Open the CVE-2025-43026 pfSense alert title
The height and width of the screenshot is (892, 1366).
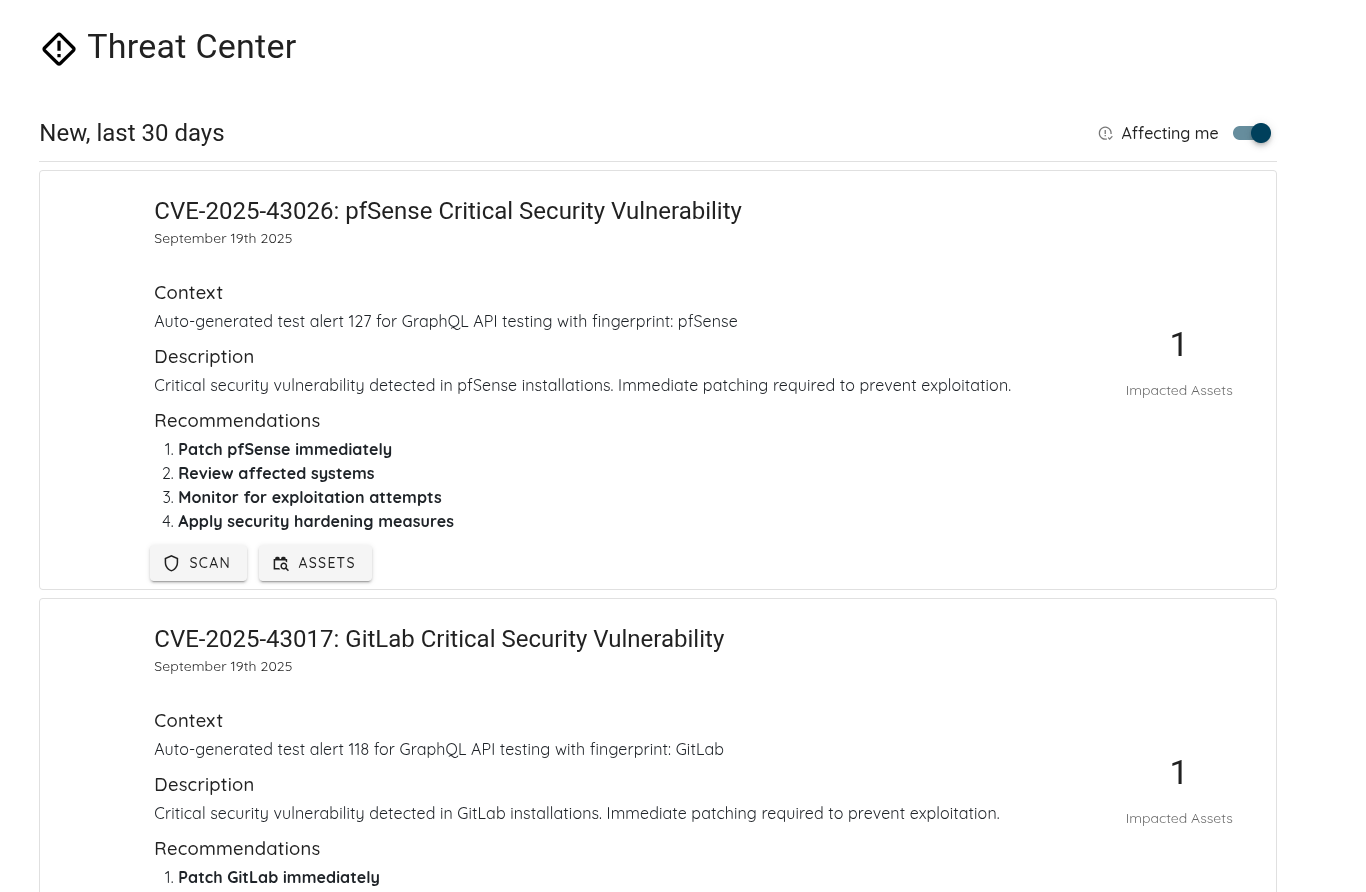coord(447,211)
